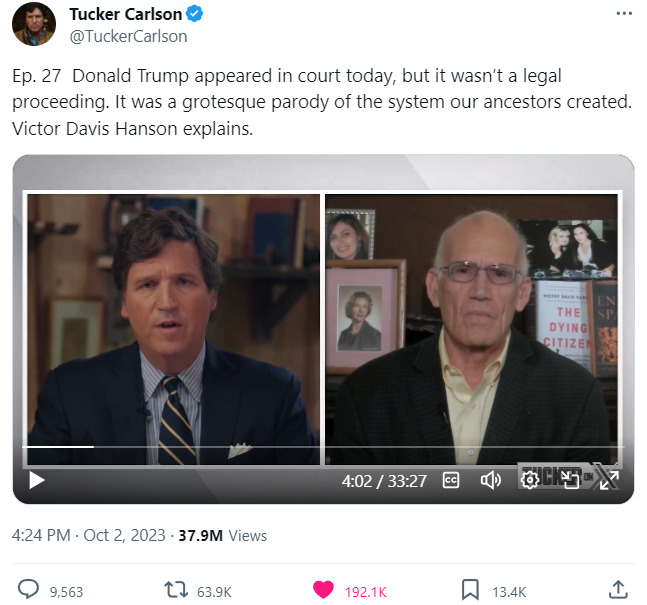Open the @TuckerCarlson handle link

click(x=128, y=36)
